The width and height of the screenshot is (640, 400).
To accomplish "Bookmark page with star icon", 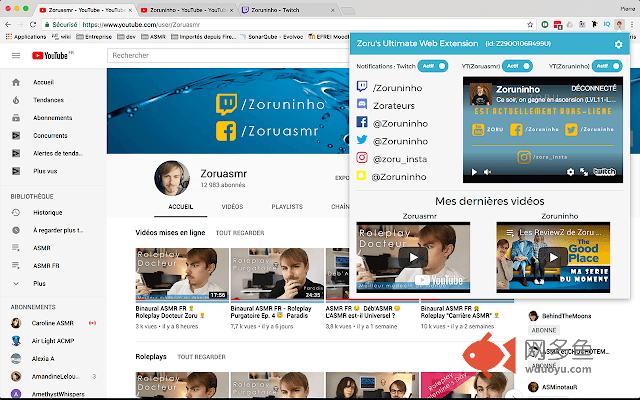I will pos(530,24).
